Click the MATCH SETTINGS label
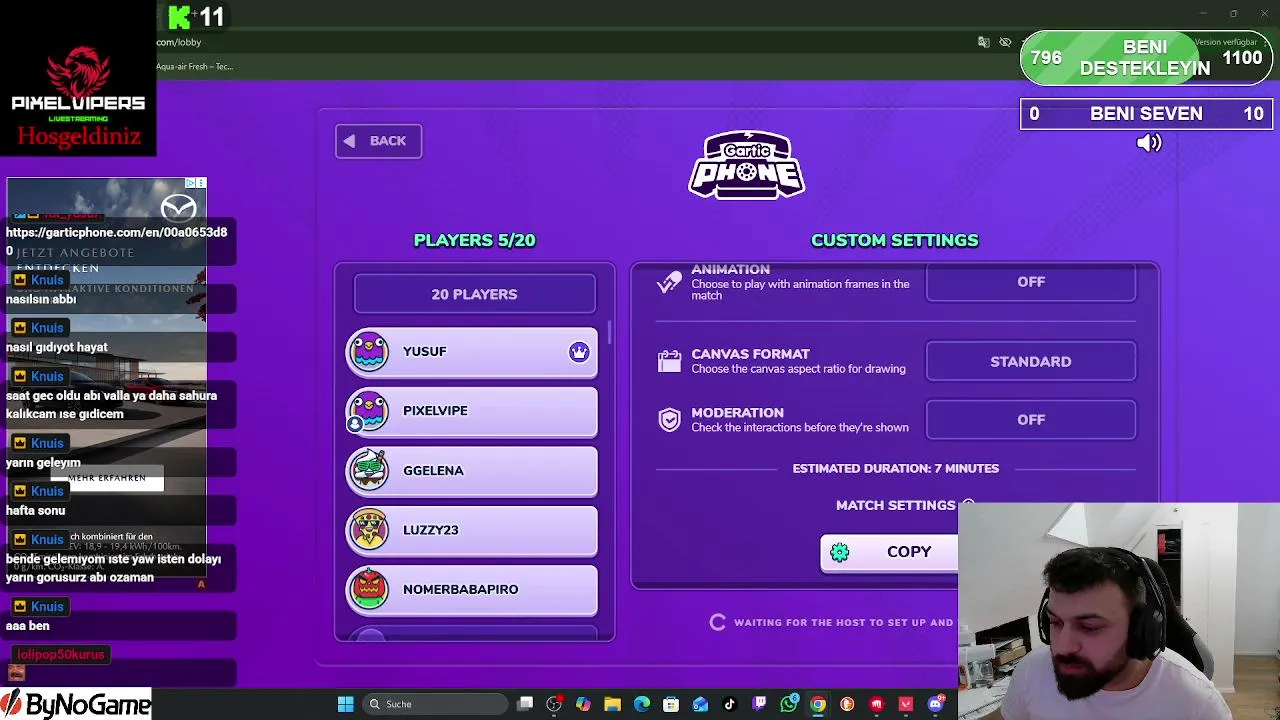This screenshot has width=1280, height=720. click(895, 505)
